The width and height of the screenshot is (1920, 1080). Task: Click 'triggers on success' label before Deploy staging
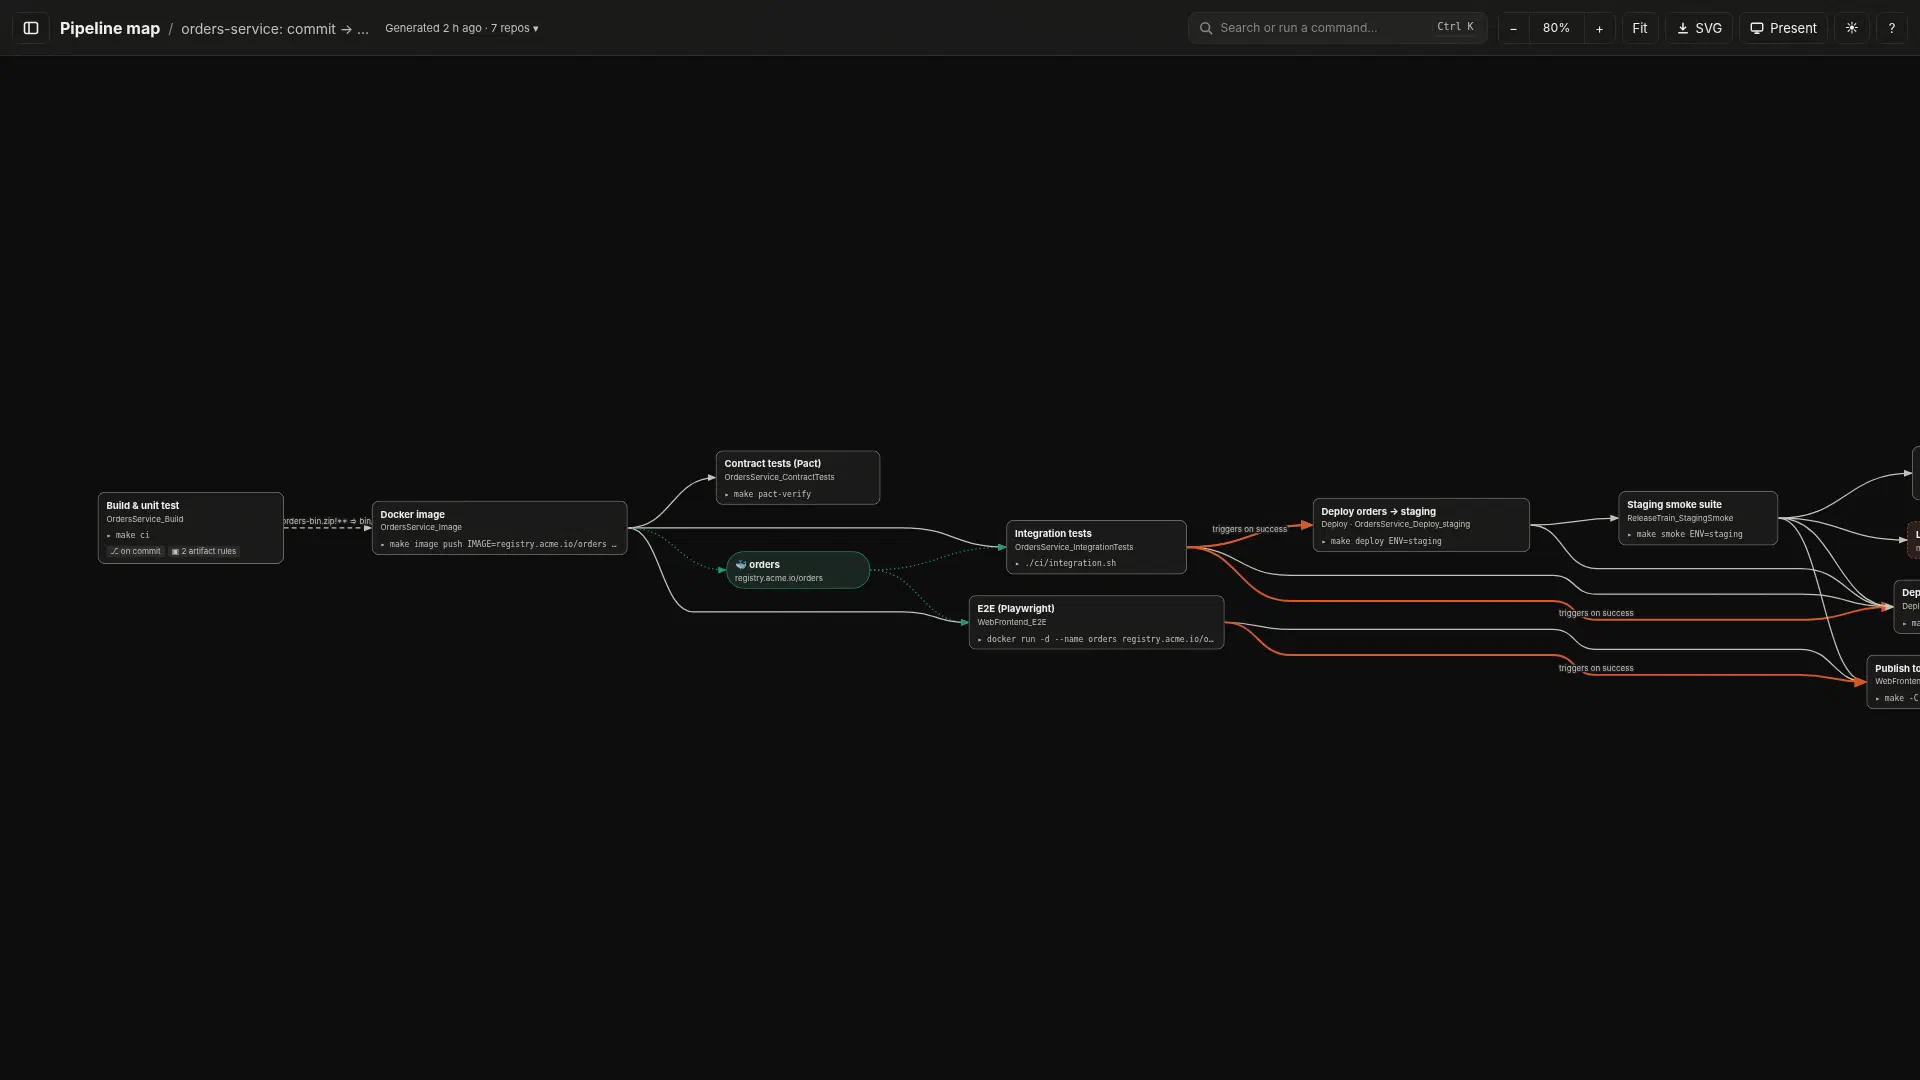(x=1249, y=529)
